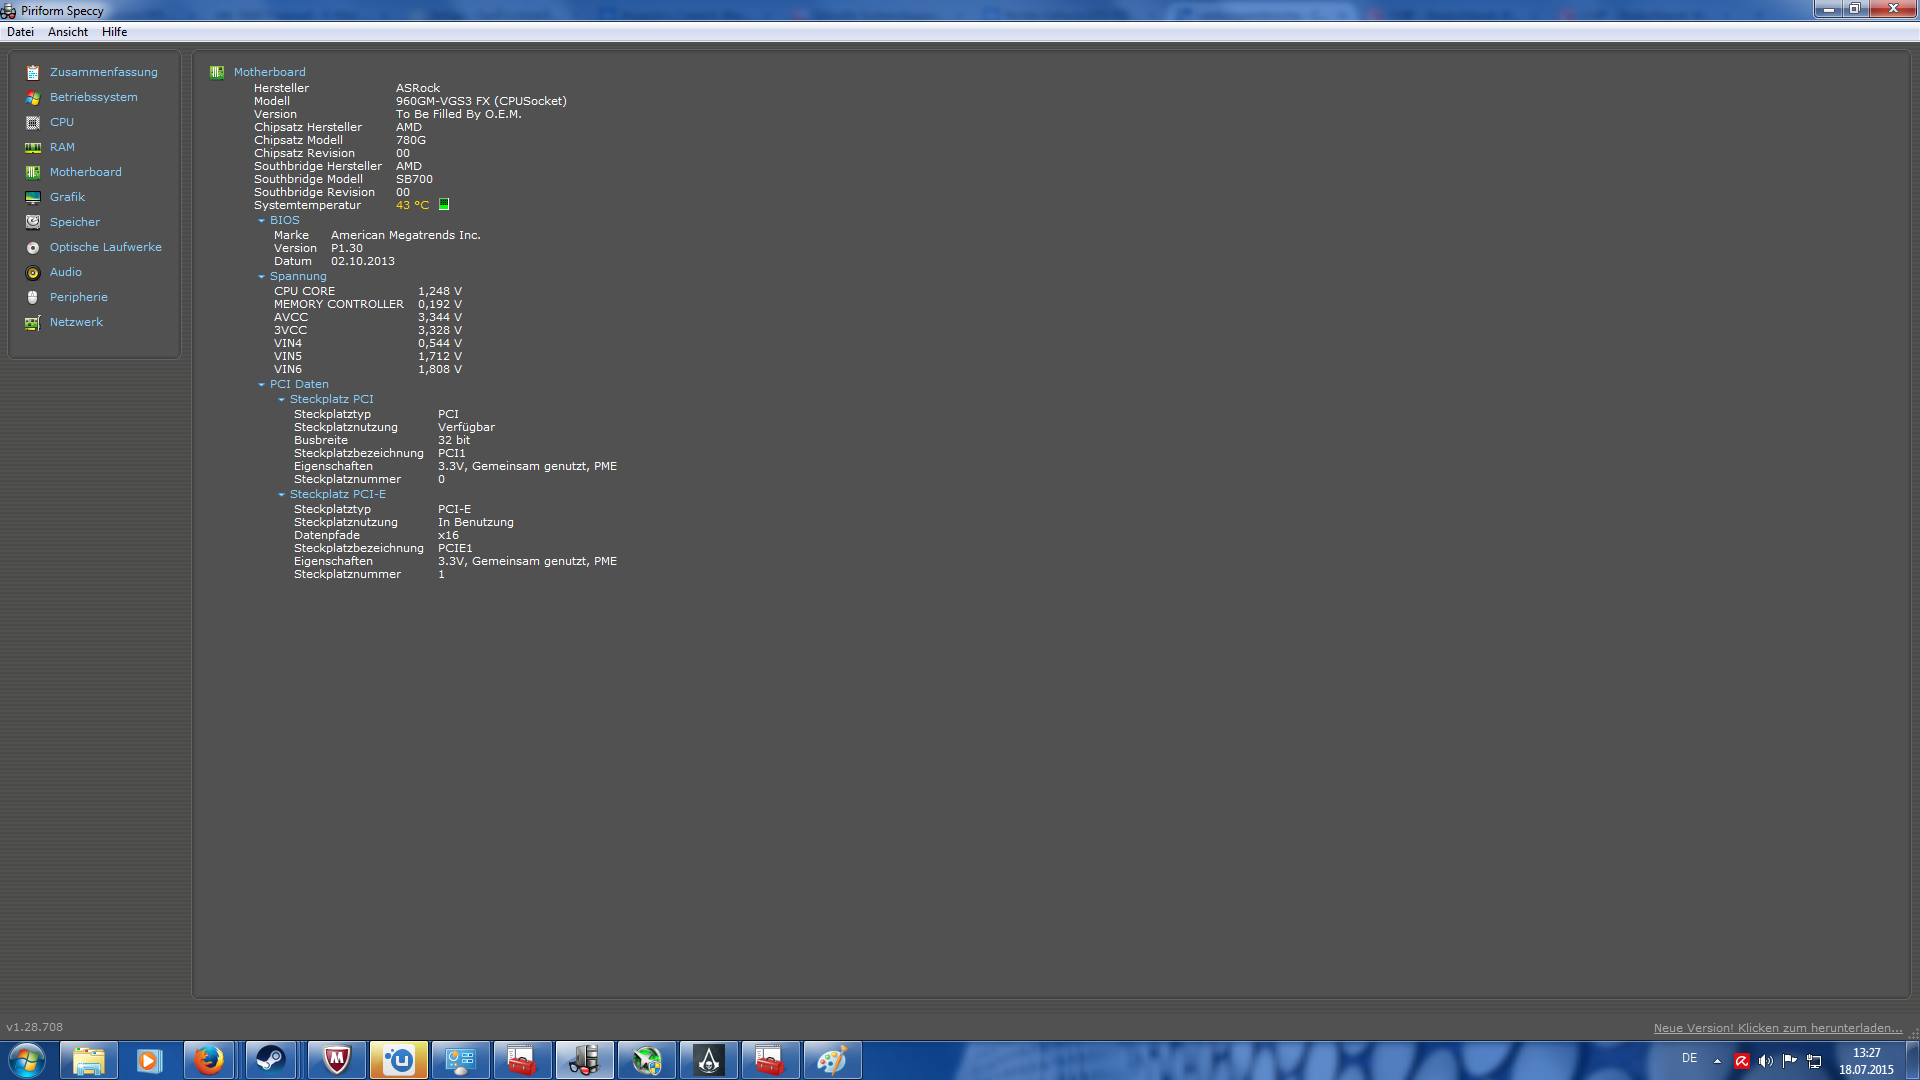
Task: Select Peripherie in the sidebar
Action: pos(78,297)
